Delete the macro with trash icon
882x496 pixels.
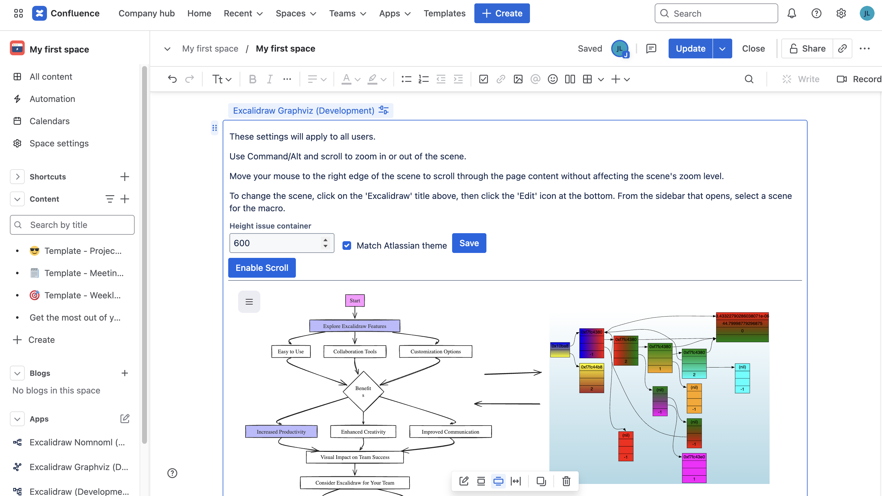coord(566,481)
